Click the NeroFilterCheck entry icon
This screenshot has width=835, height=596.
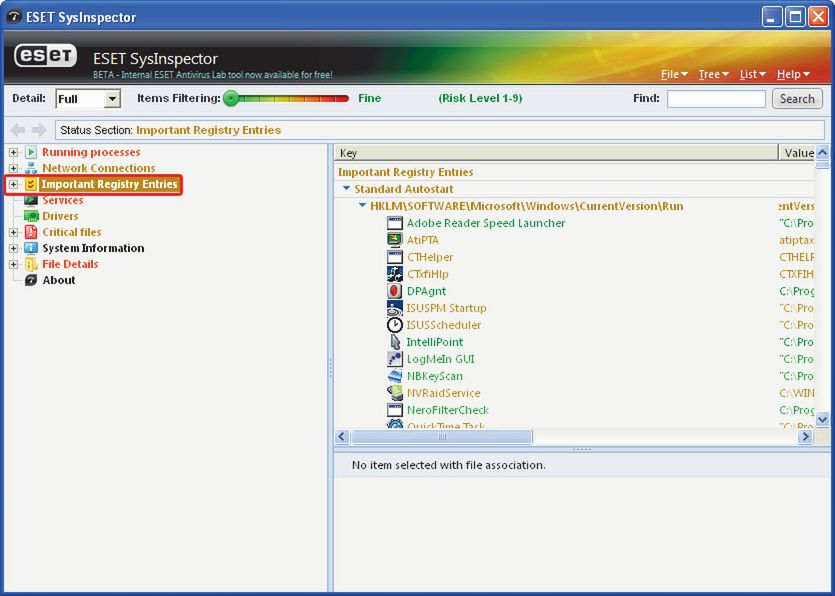[395, 410]
